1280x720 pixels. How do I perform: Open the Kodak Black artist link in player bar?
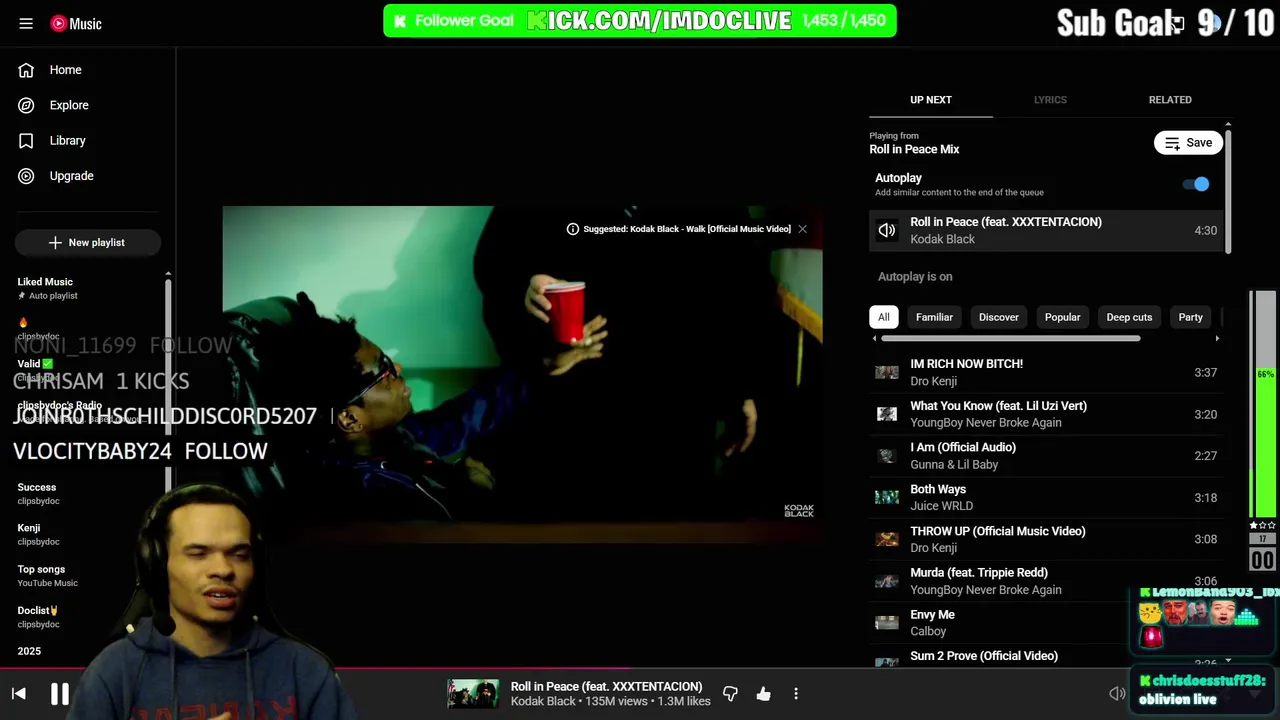click(x=543, y=702)
